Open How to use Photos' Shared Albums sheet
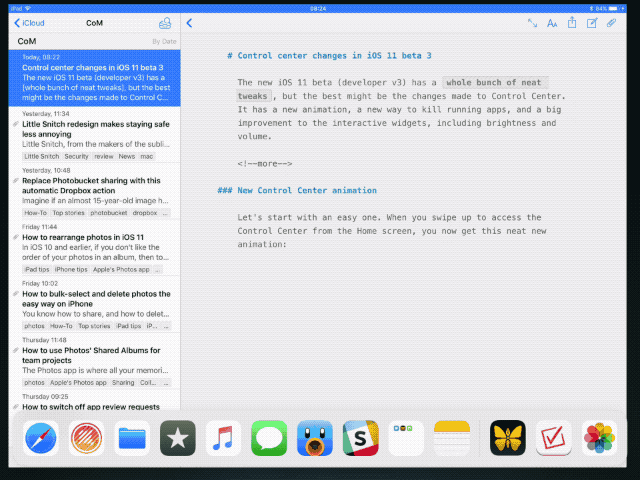Image resolution: width=640 pixels, height=480 pixels. (94, 361)
